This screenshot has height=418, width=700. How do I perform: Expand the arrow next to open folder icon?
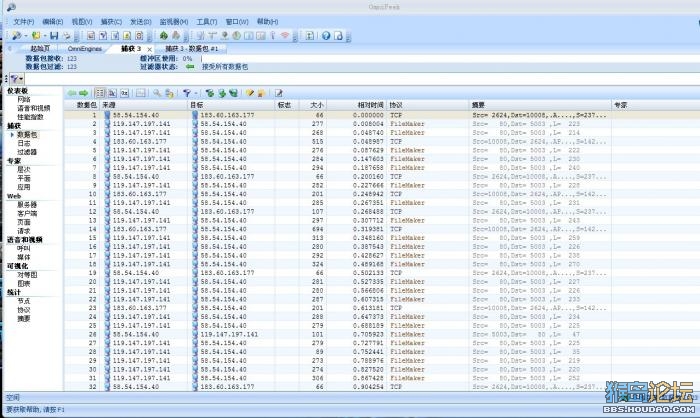point(45,36)
